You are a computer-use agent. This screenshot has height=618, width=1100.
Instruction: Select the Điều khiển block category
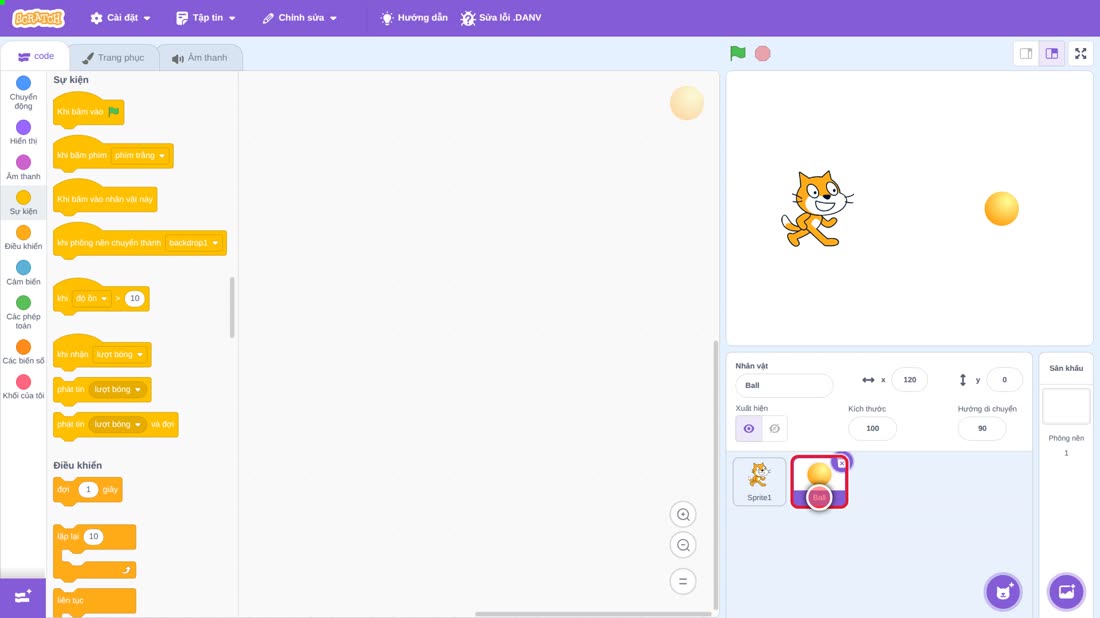[23, 237]
